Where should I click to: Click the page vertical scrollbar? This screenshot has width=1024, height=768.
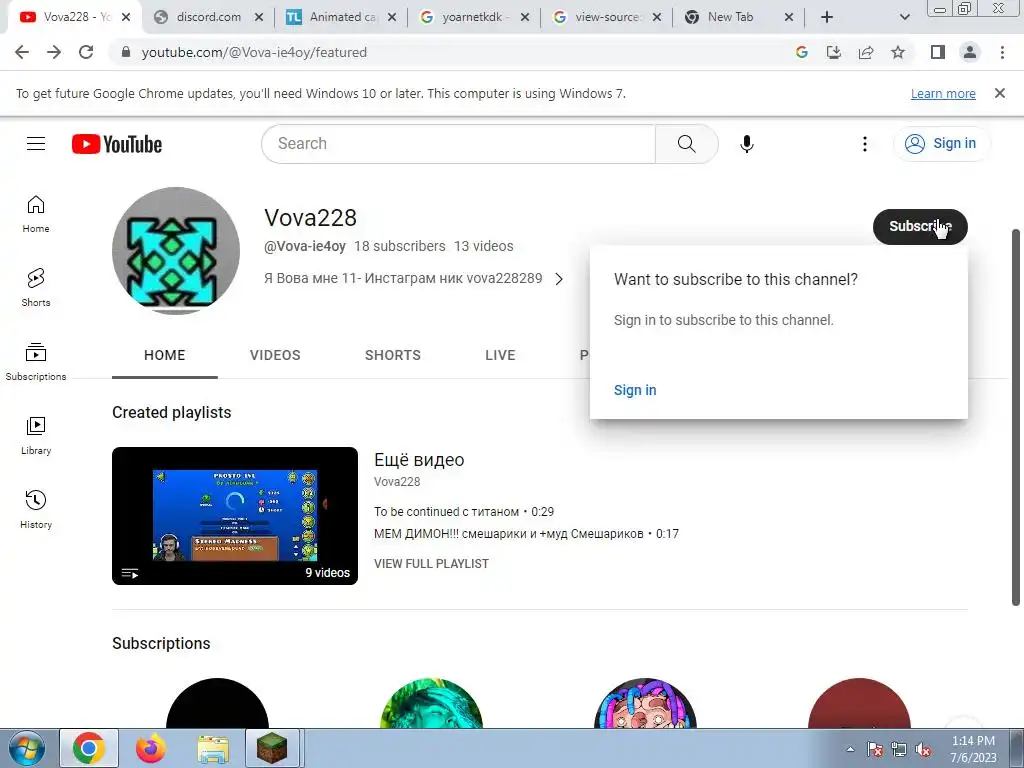click(x=1017, y=418)
